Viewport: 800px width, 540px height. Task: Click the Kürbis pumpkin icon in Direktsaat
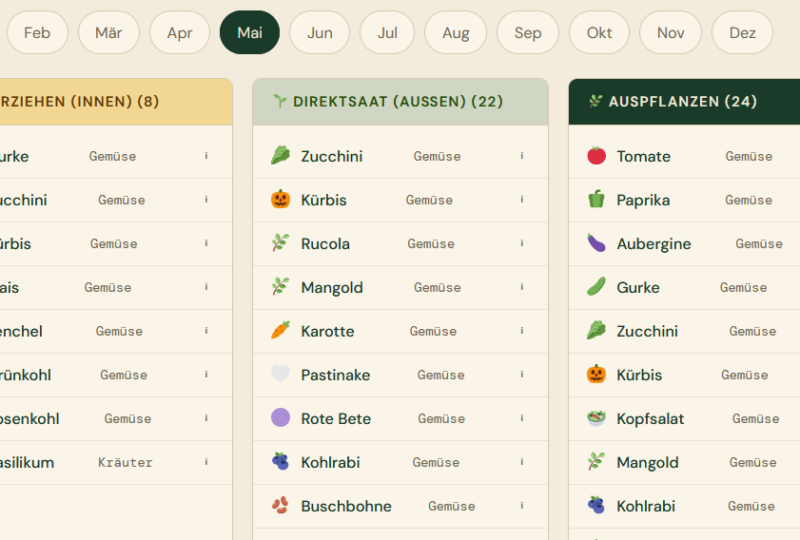pyautogui.click(x=280, y=200)
